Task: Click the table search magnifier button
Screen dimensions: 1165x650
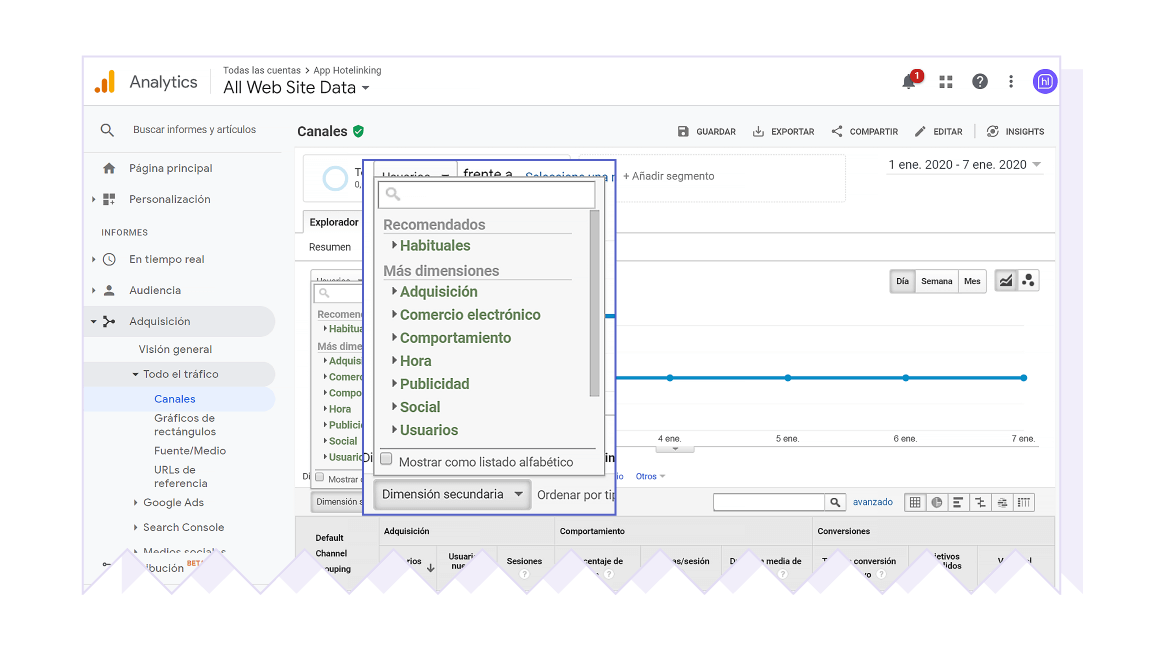Action: 835,502
